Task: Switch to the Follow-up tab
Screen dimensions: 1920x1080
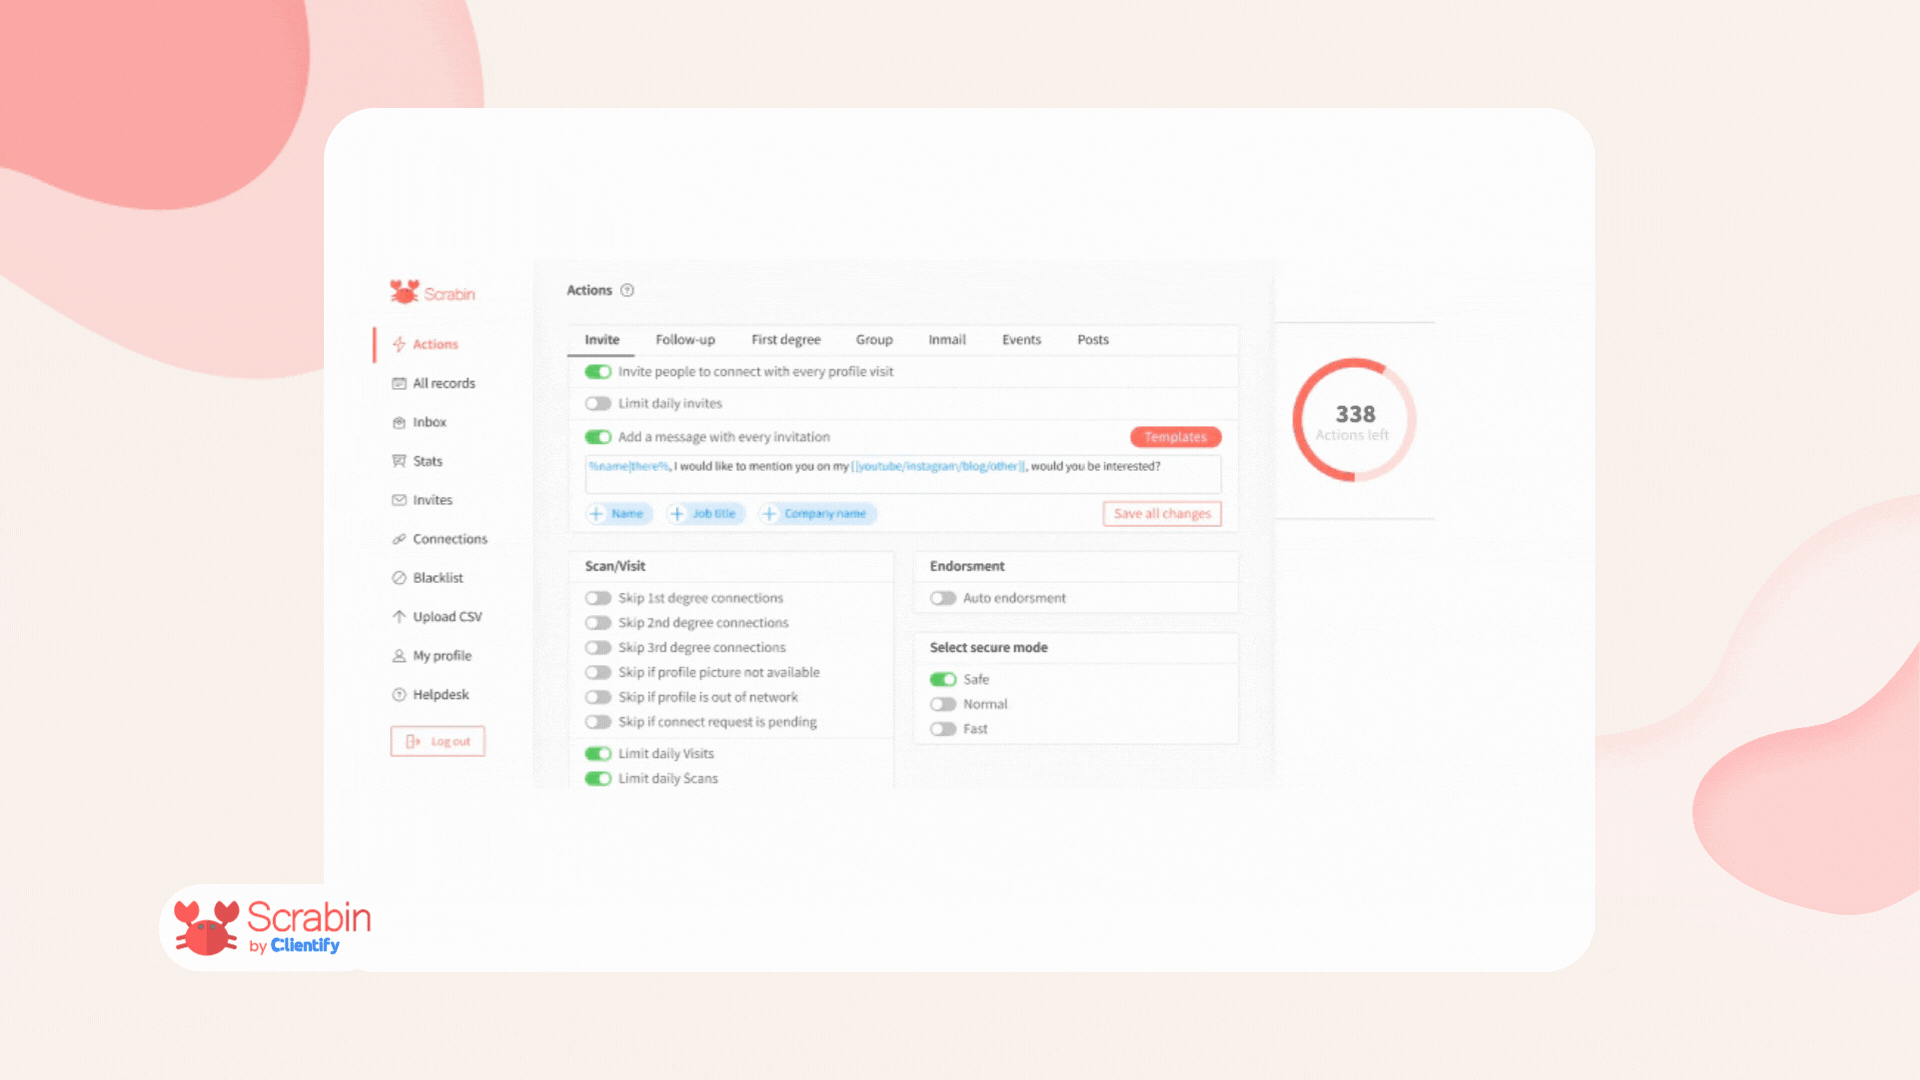Action: coord(685,340)
